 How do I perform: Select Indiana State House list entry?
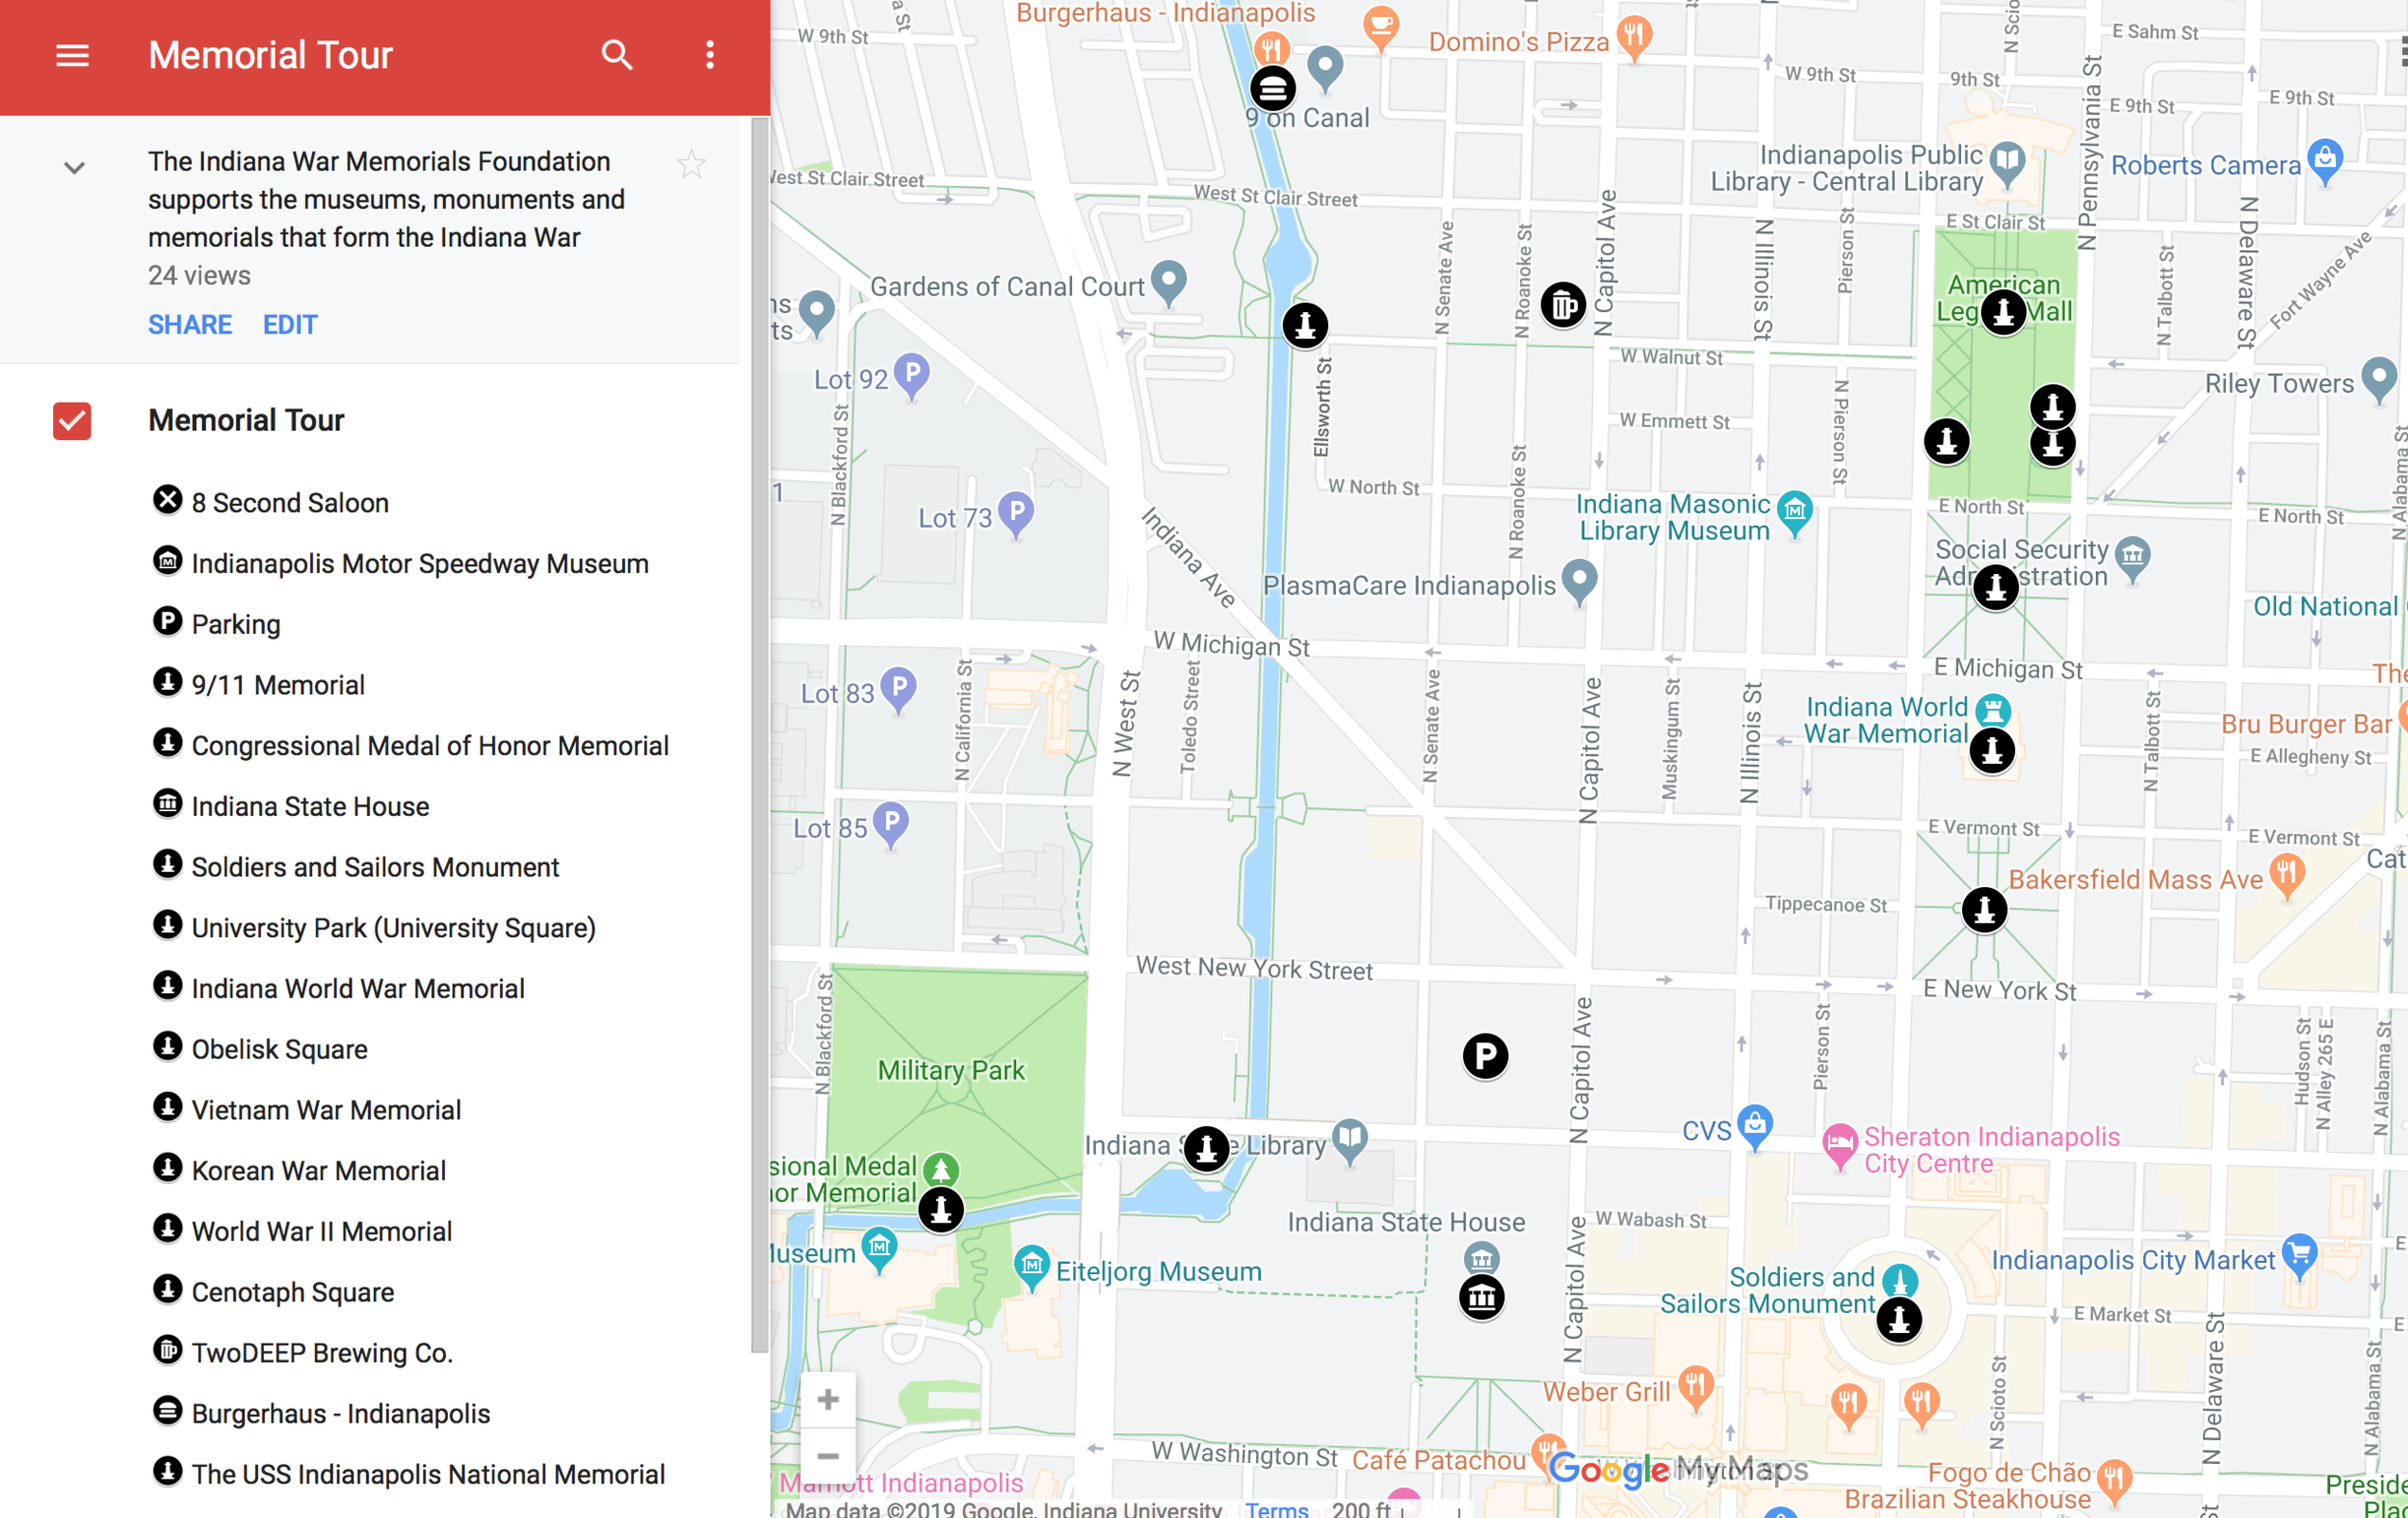310,807
